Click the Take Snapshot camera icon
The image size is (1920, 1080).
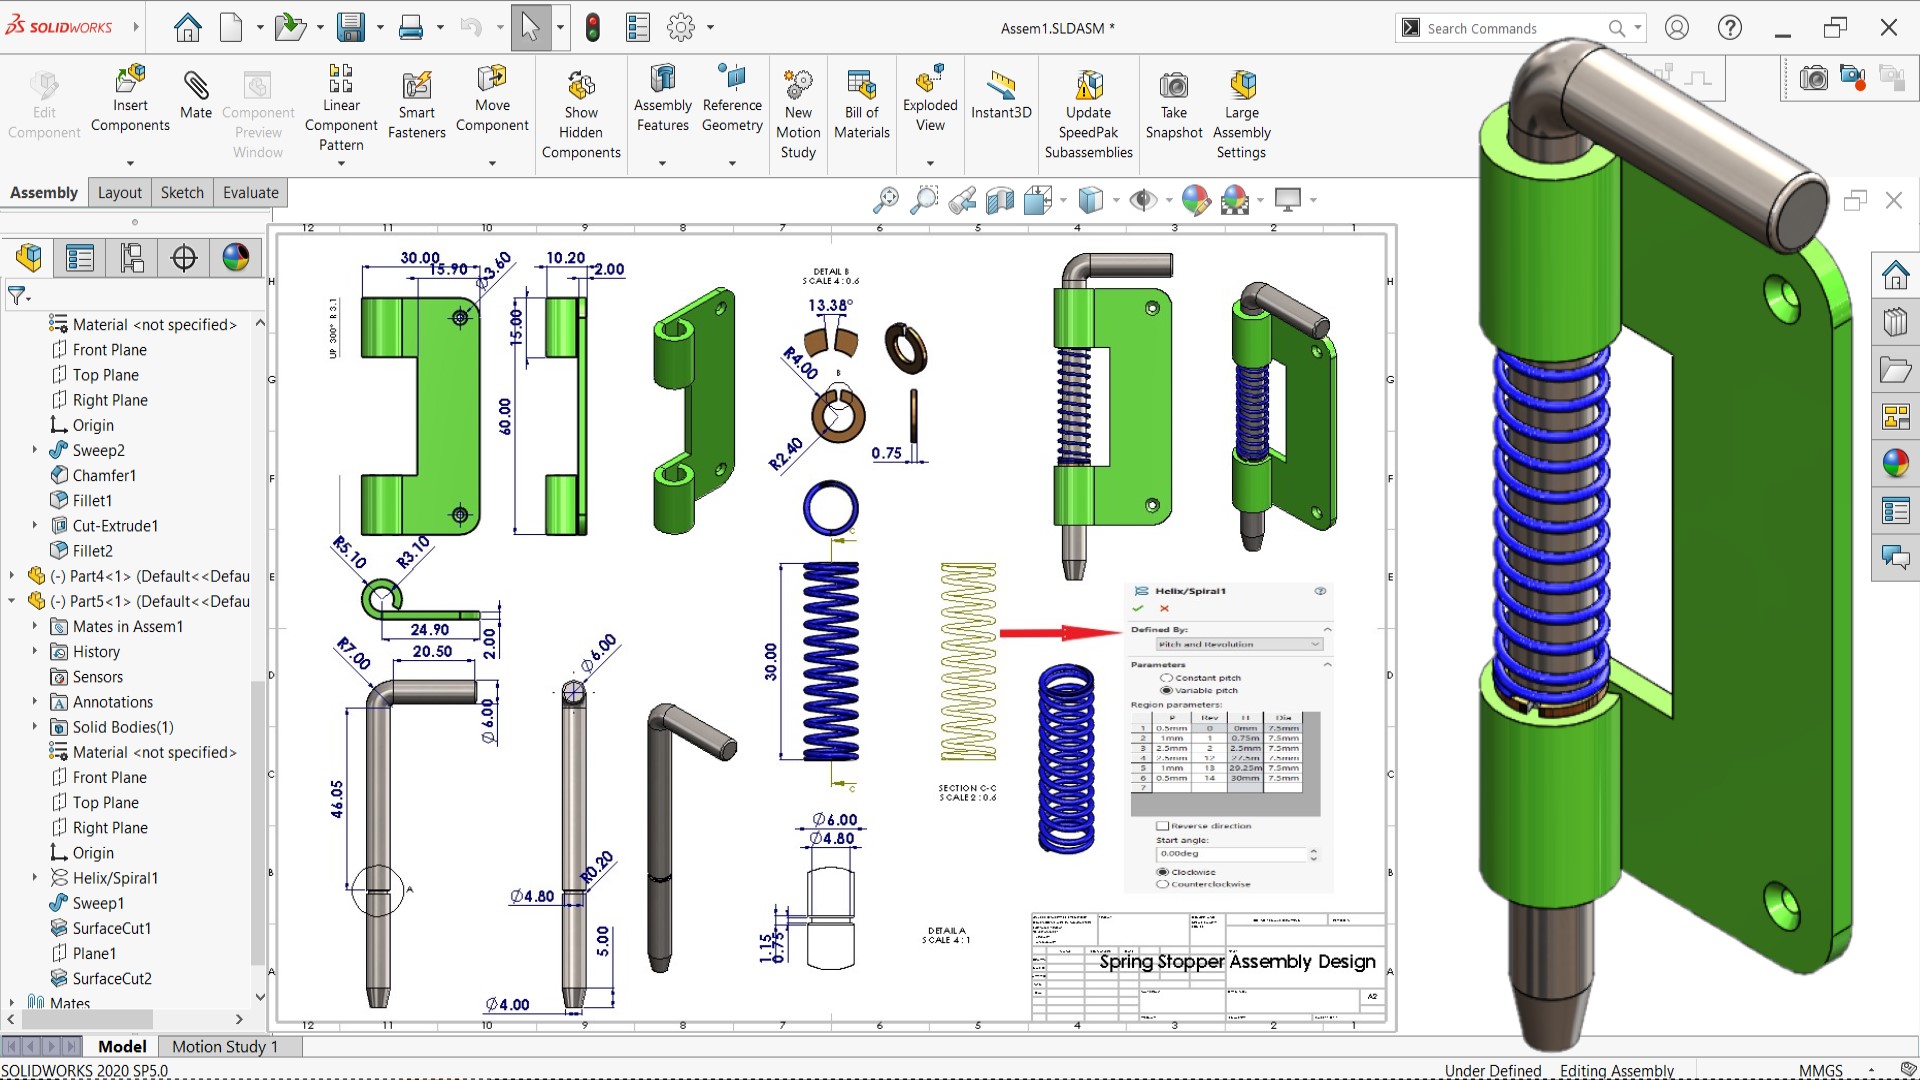click(1173, 87)
